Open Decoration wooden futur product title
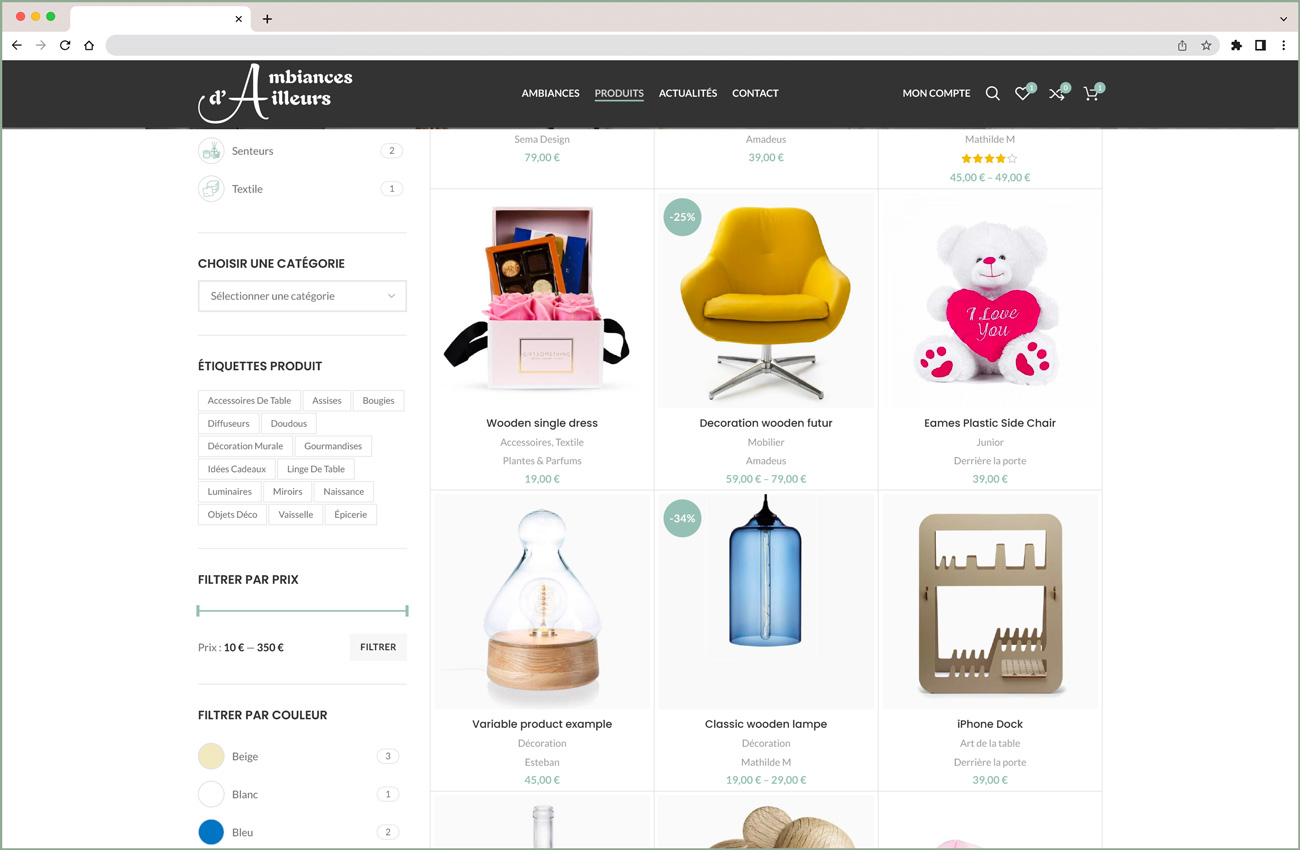Viewport: 1300px width, 850px height. (766, 423)
